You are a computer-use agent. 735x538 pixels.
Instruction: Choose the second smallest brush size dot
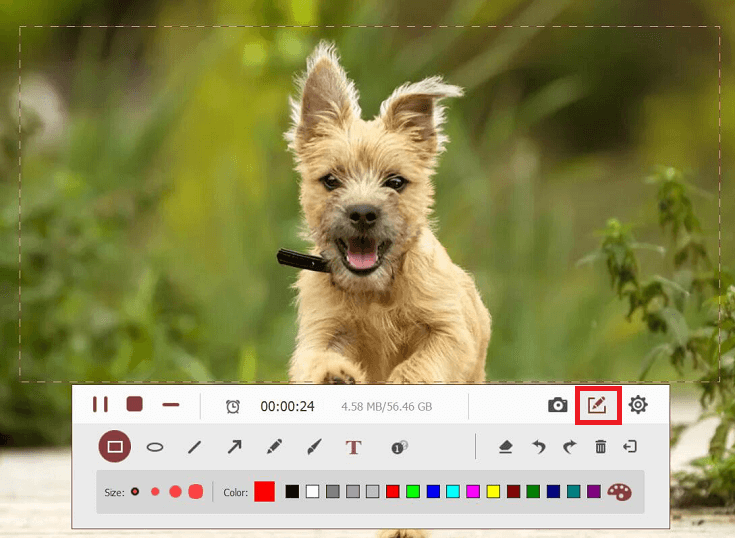click(155, 492)
